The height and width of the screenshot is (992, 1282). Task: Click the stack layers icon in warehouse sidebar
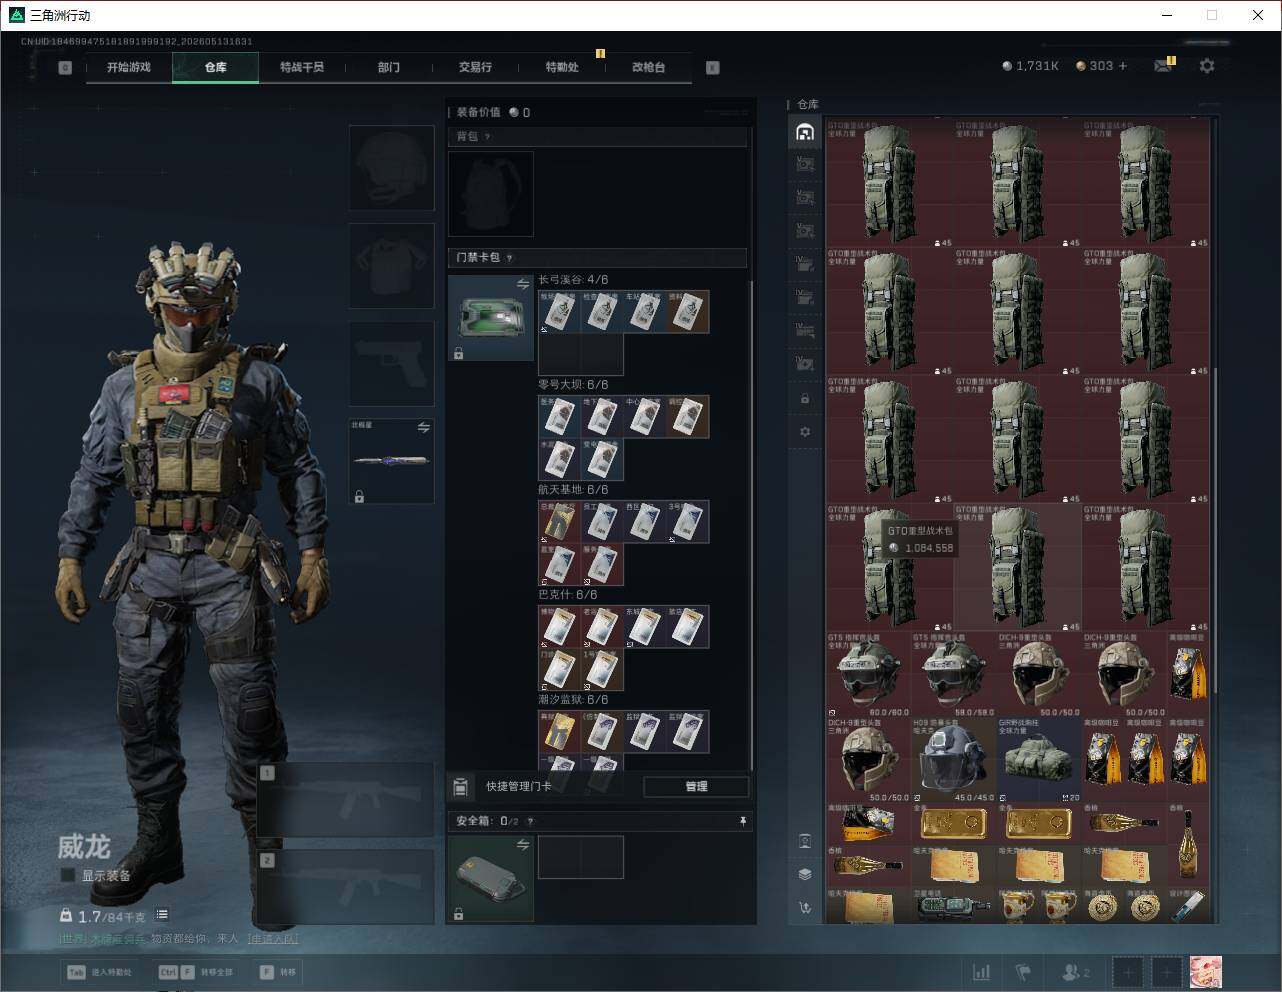(805, 874)
